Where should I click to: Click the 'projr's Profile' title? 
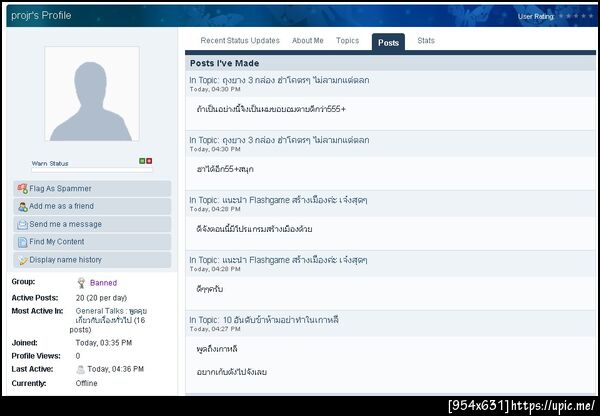click(x=41, y=16)
